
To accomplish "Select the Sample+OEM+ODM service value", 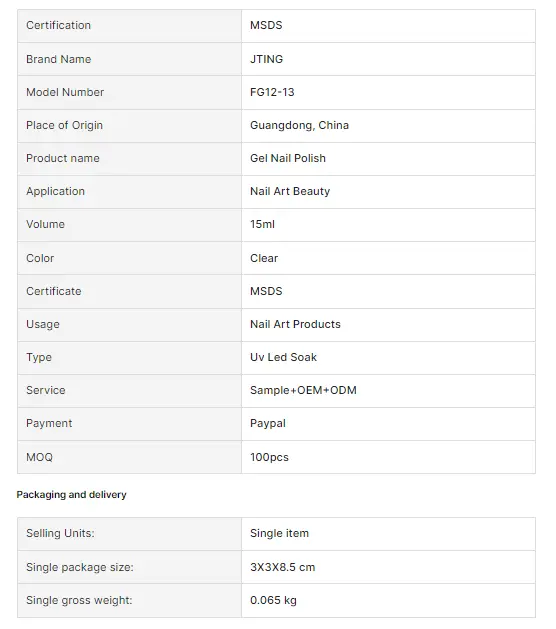I will point(303,390).
